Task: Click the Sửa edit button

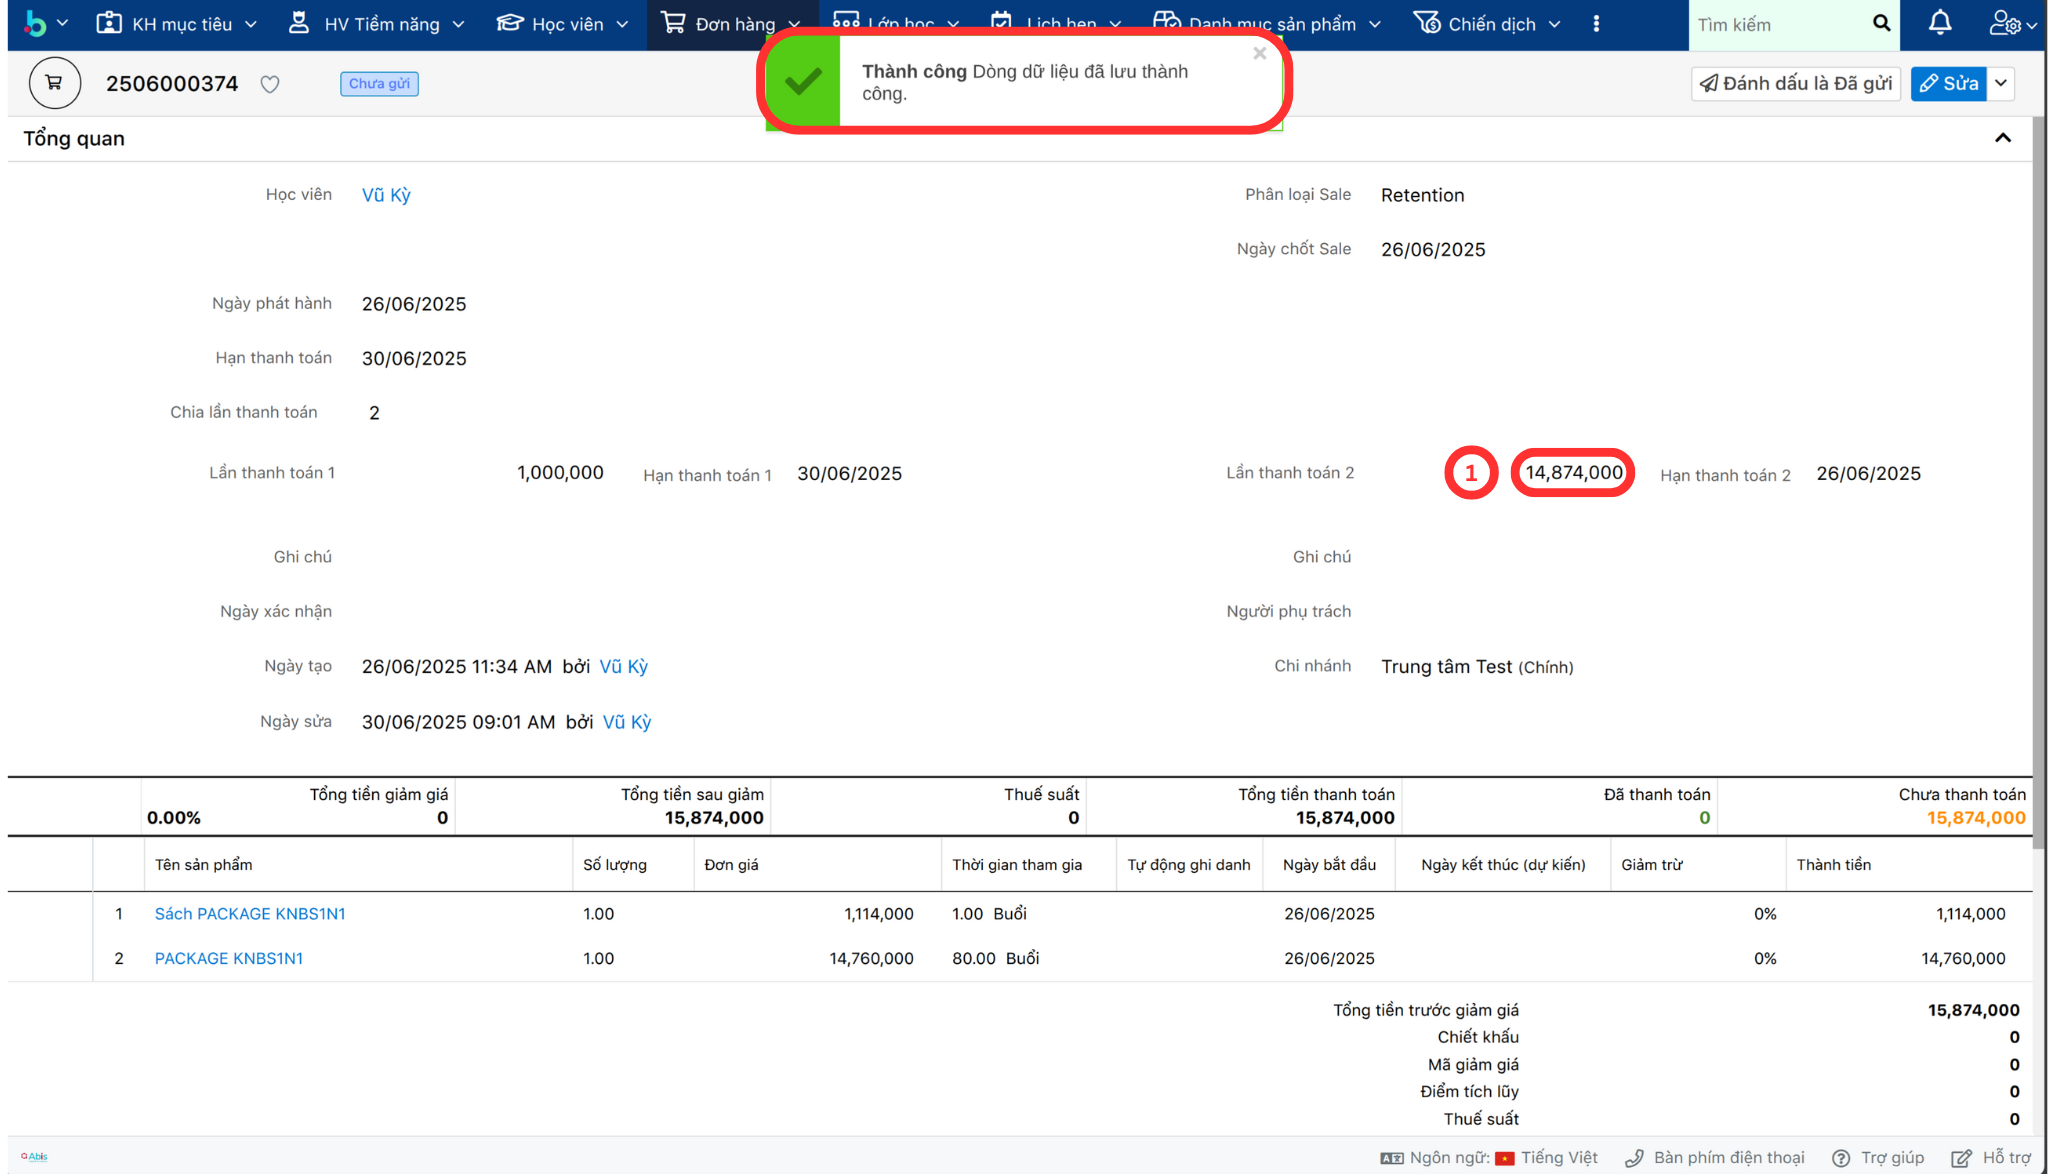Action: (x=1949, y=84)
